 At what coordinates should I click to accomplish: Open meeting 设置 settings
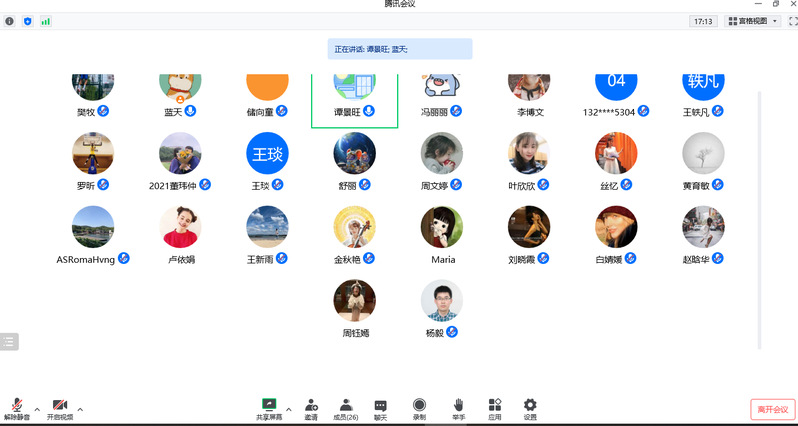pyautogui.click(x=530, y=407)
